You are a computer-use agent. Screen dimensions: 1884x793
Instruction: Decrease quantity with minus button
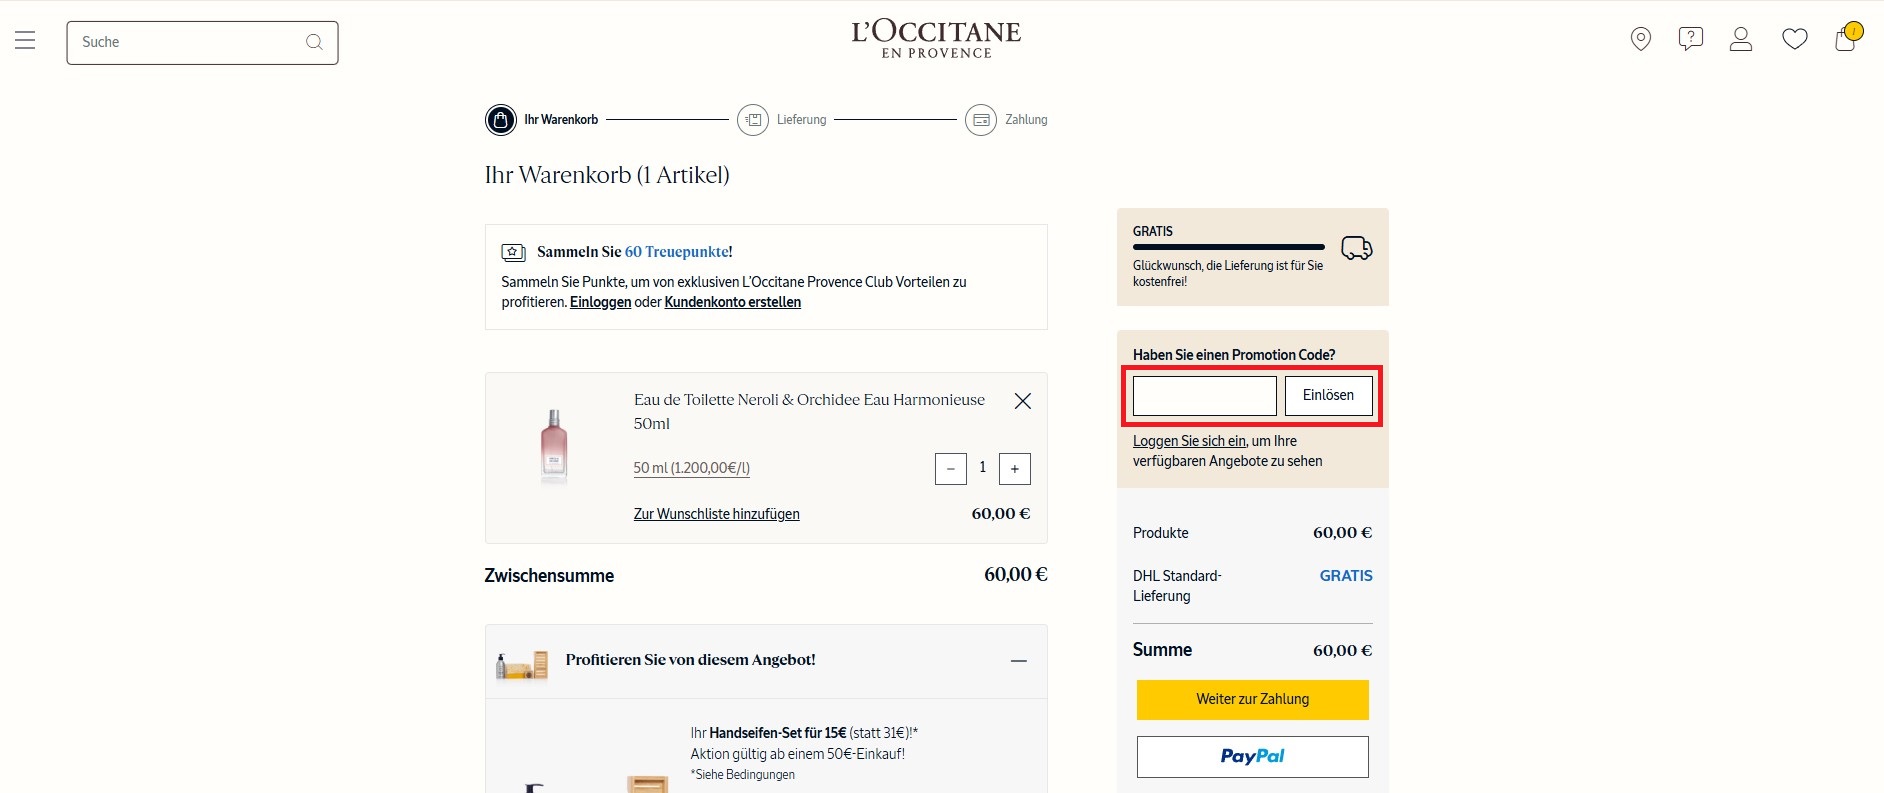(951, 469)
